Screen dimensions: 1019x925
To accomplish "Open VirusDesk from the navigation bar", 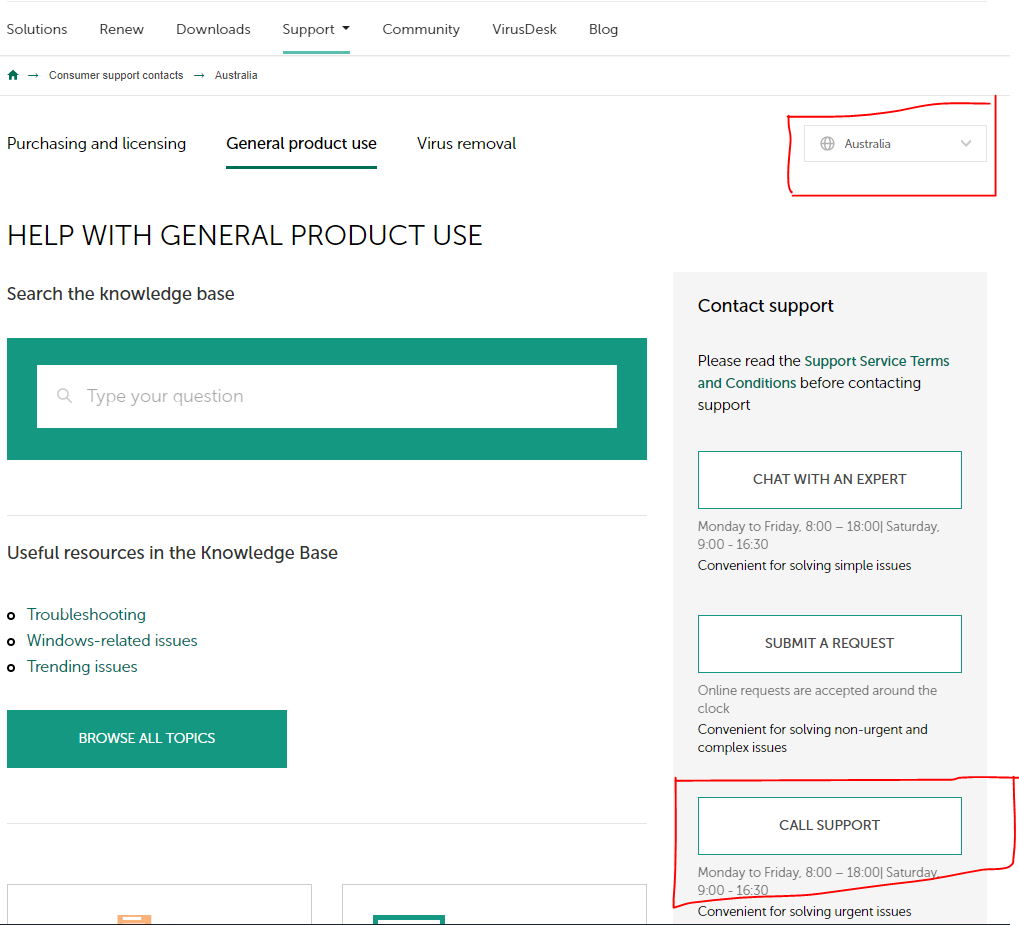I will (524, 29).
